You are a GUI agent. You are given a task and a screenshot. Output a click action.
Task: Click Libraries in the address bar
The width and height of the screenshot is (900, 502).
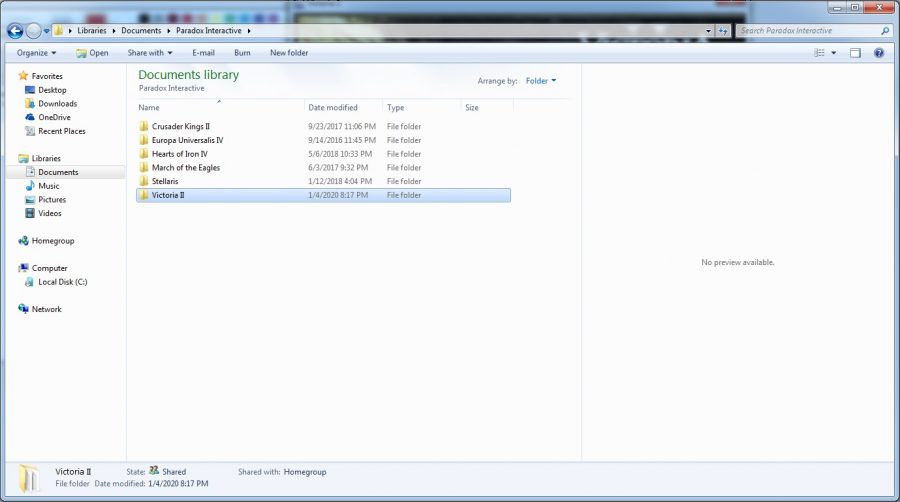coord(92,30)
